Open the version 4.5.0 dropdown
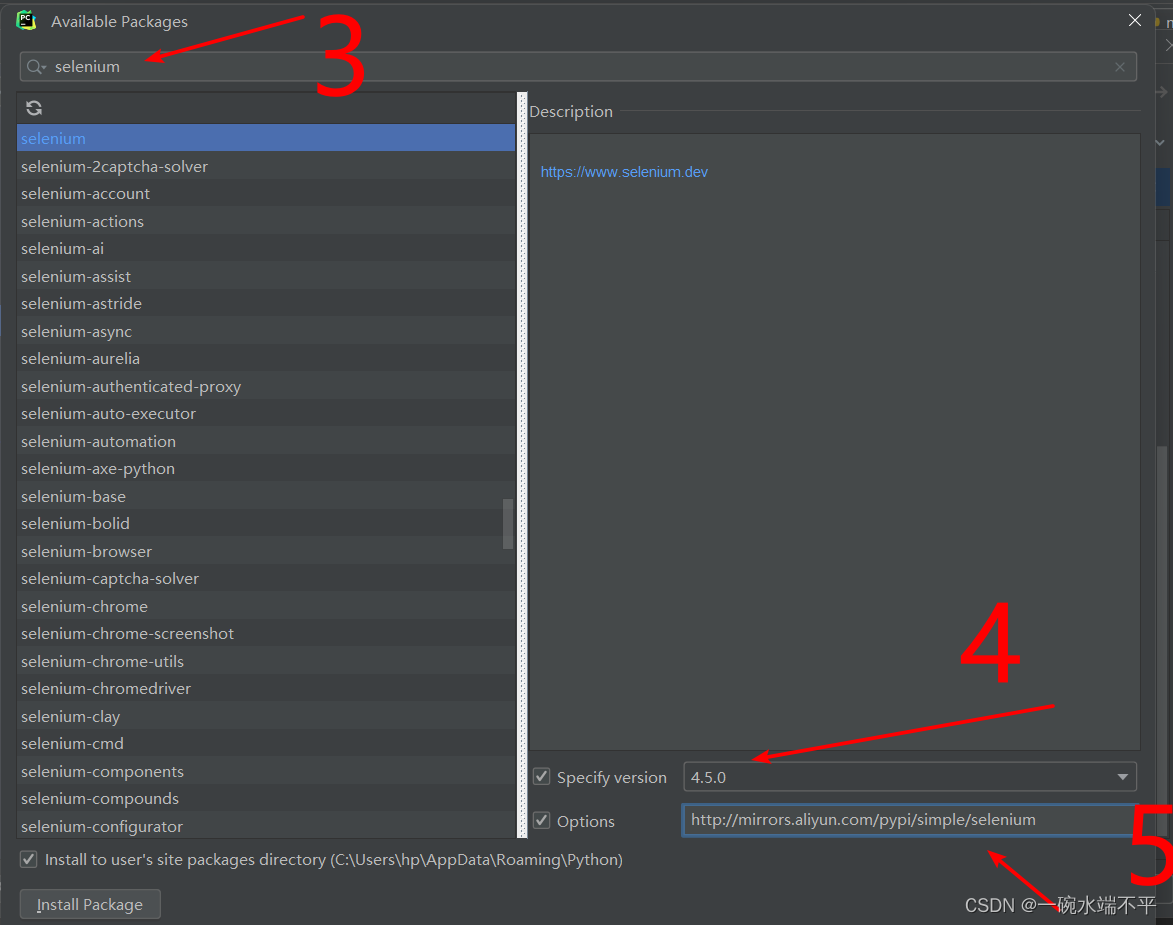Viewport: 1173px width, 925px height. [910, 777]
